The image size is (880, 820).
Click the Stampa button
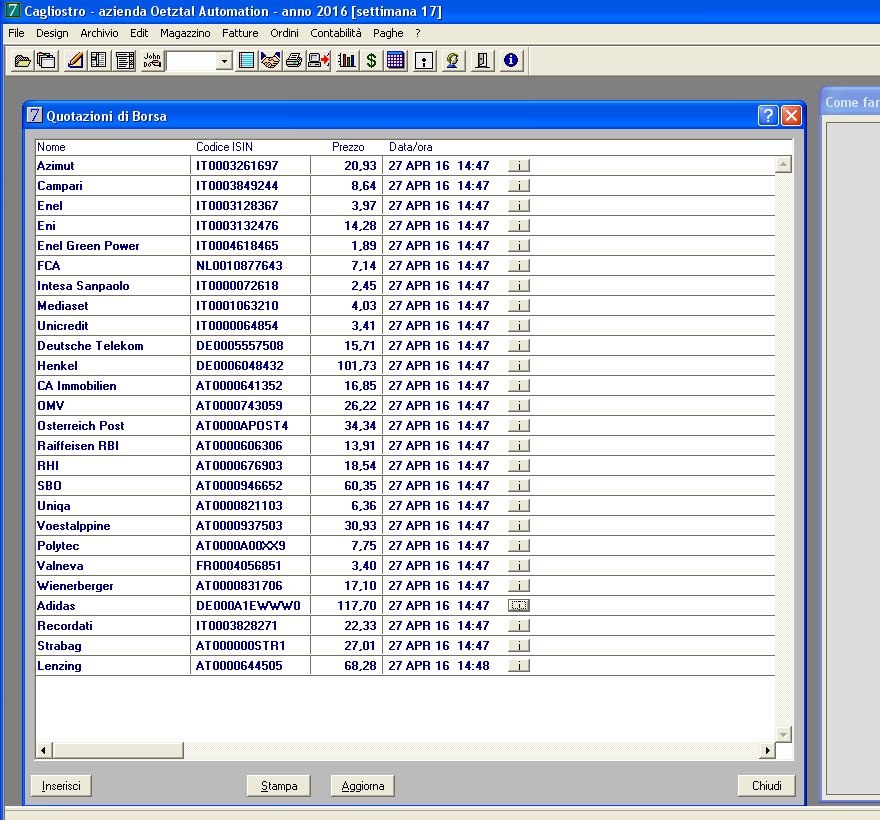coord(279,786)
